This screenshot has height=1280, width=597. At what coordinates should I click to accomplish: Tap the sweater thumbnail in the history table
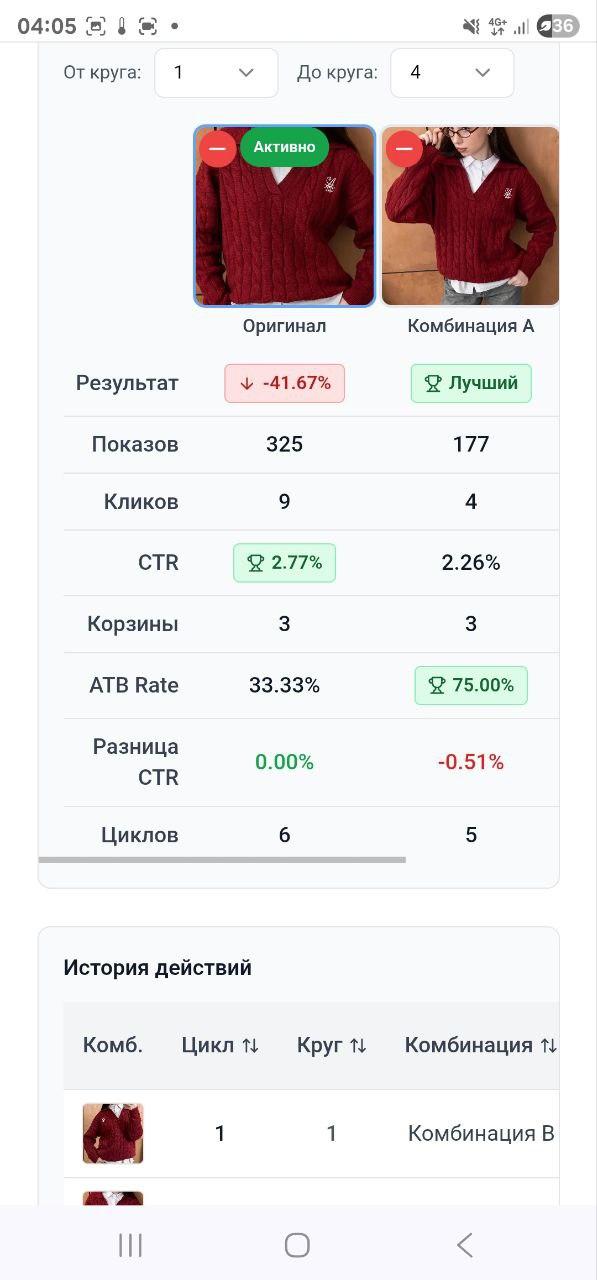point(112,1133)
